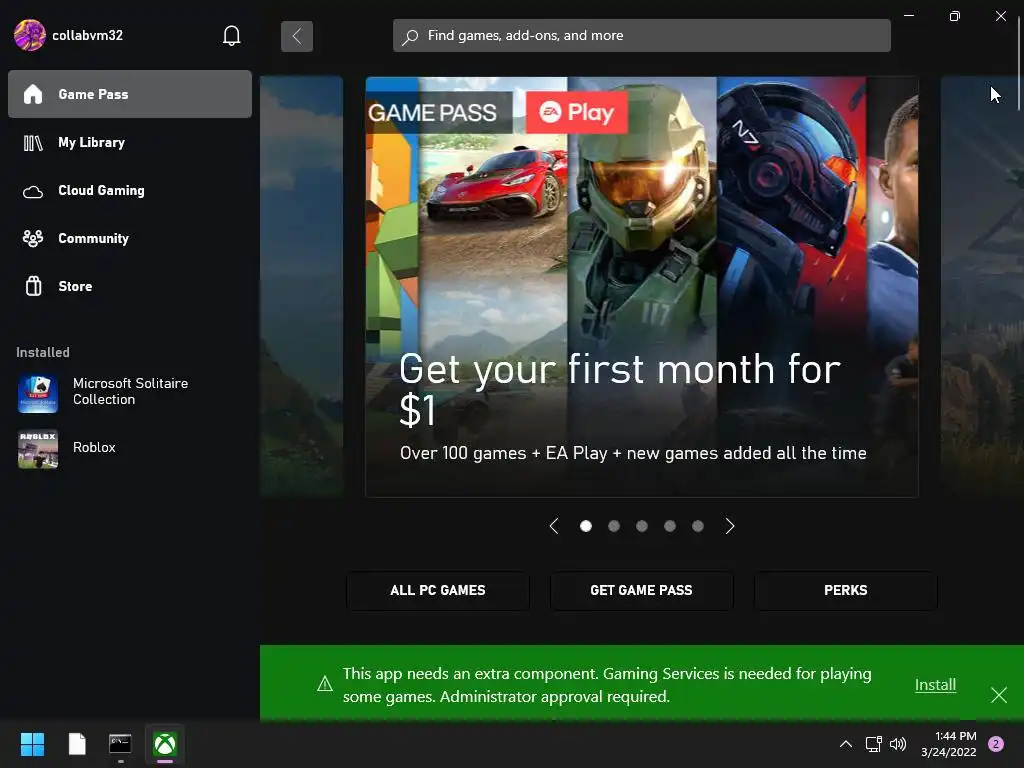1024x768 pixels.
Task: Open network status tray icon
Action: pyautogui.click(x=873, y=744)
